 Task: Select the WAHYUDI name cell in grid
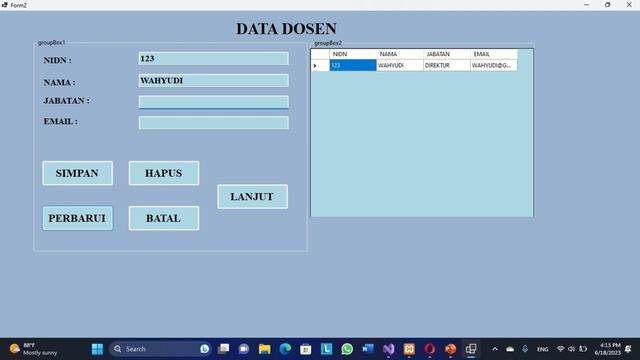[400, 65]
